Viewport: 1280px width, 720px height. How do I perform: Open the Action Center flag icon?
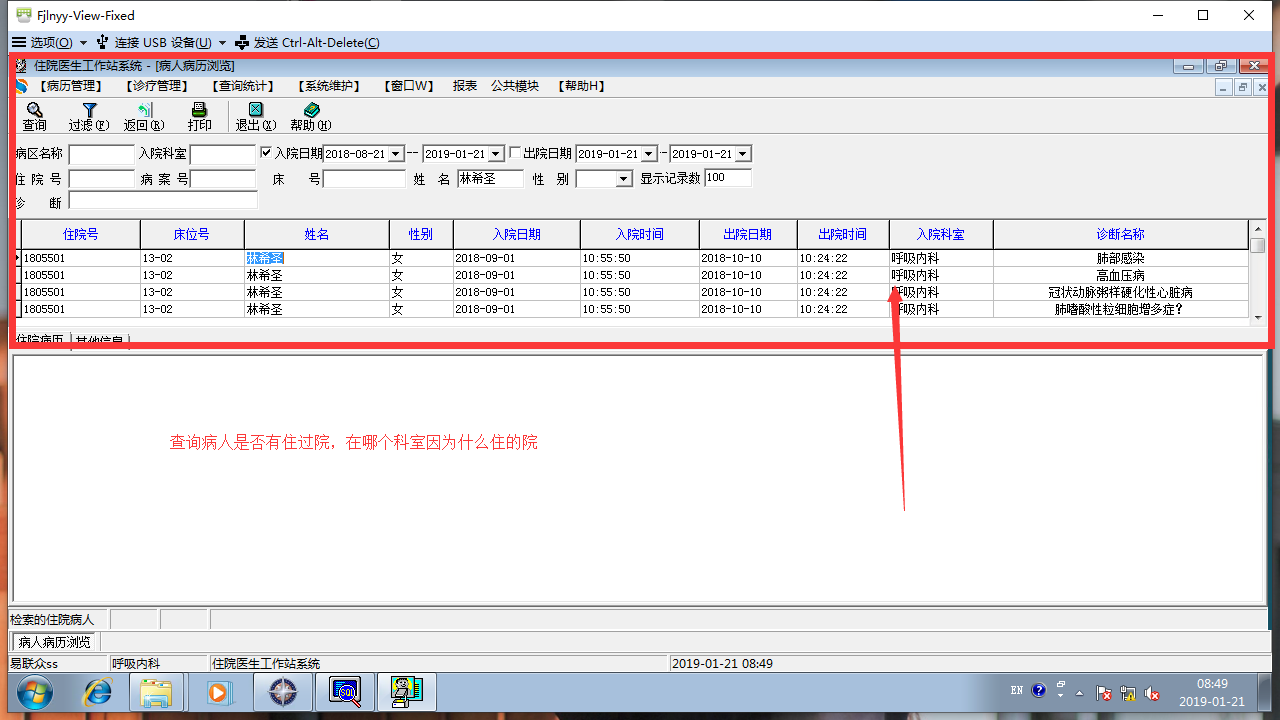(x=1104, y=692)
